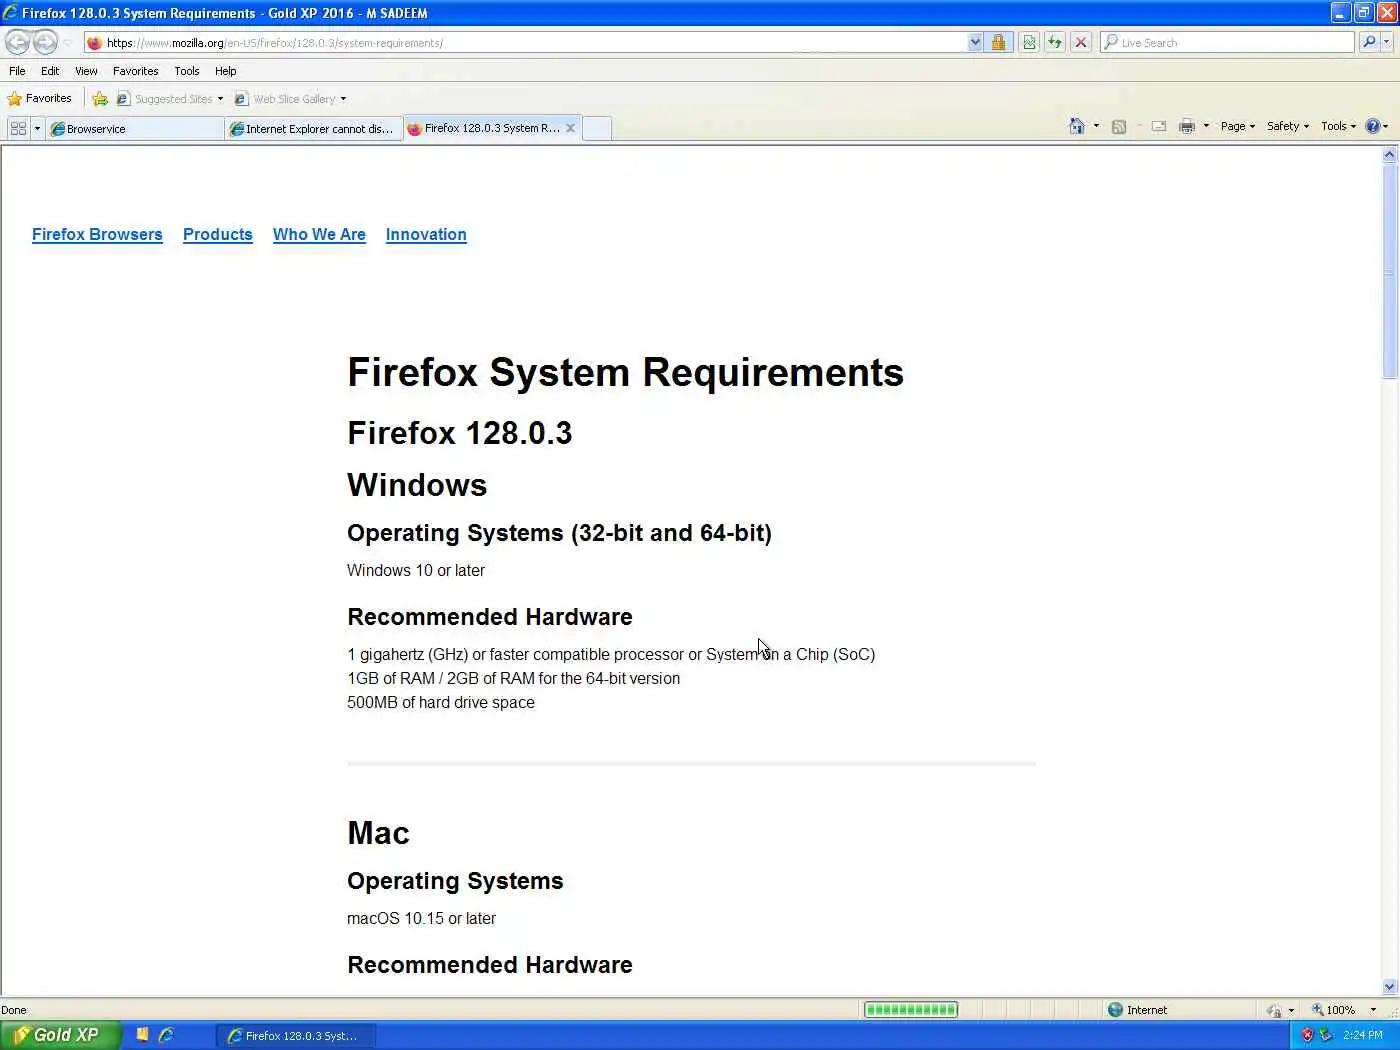Switch to Internet Explorer cannot display tab

pos(314,129)
